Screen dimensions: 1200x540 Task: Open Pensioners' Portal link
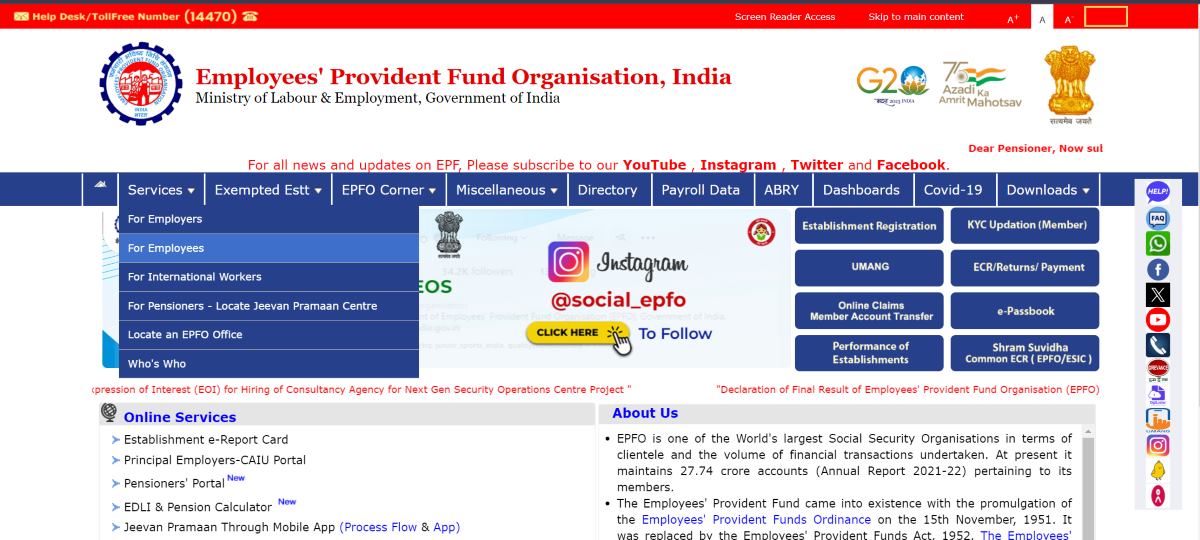pyautogui.click(x=174, y=484)
